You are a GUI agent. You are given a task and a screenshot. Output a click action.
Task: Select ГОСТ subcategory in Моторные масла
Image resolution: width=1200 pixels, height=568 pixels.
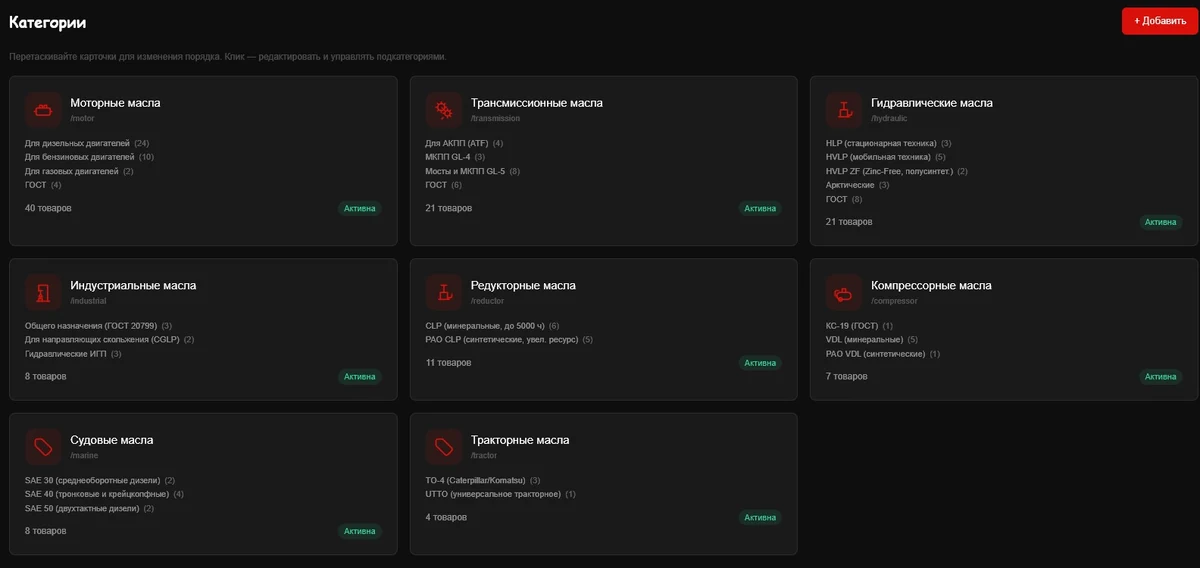click(x=36, y=185)
